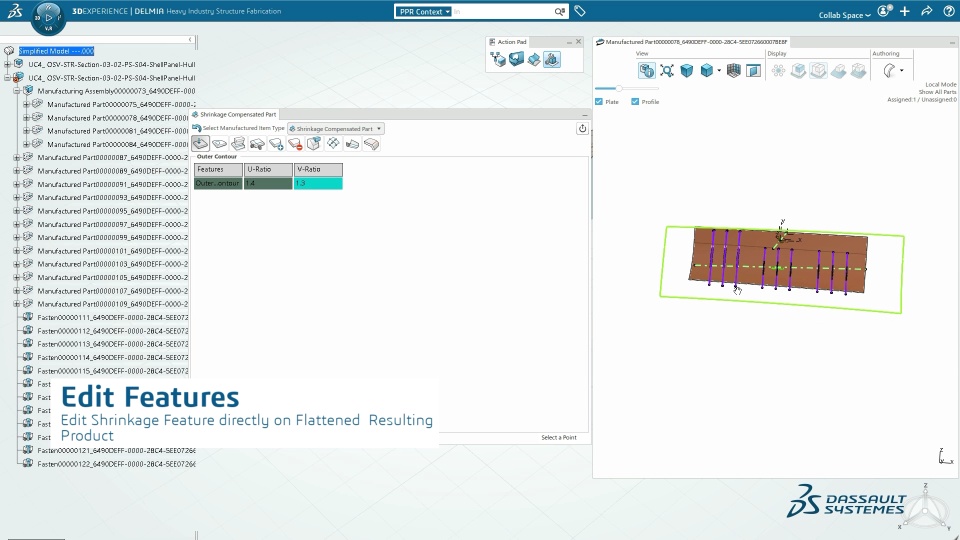
Task: Select the first active shrinkage feature tool
Action: tap(200, 144)
